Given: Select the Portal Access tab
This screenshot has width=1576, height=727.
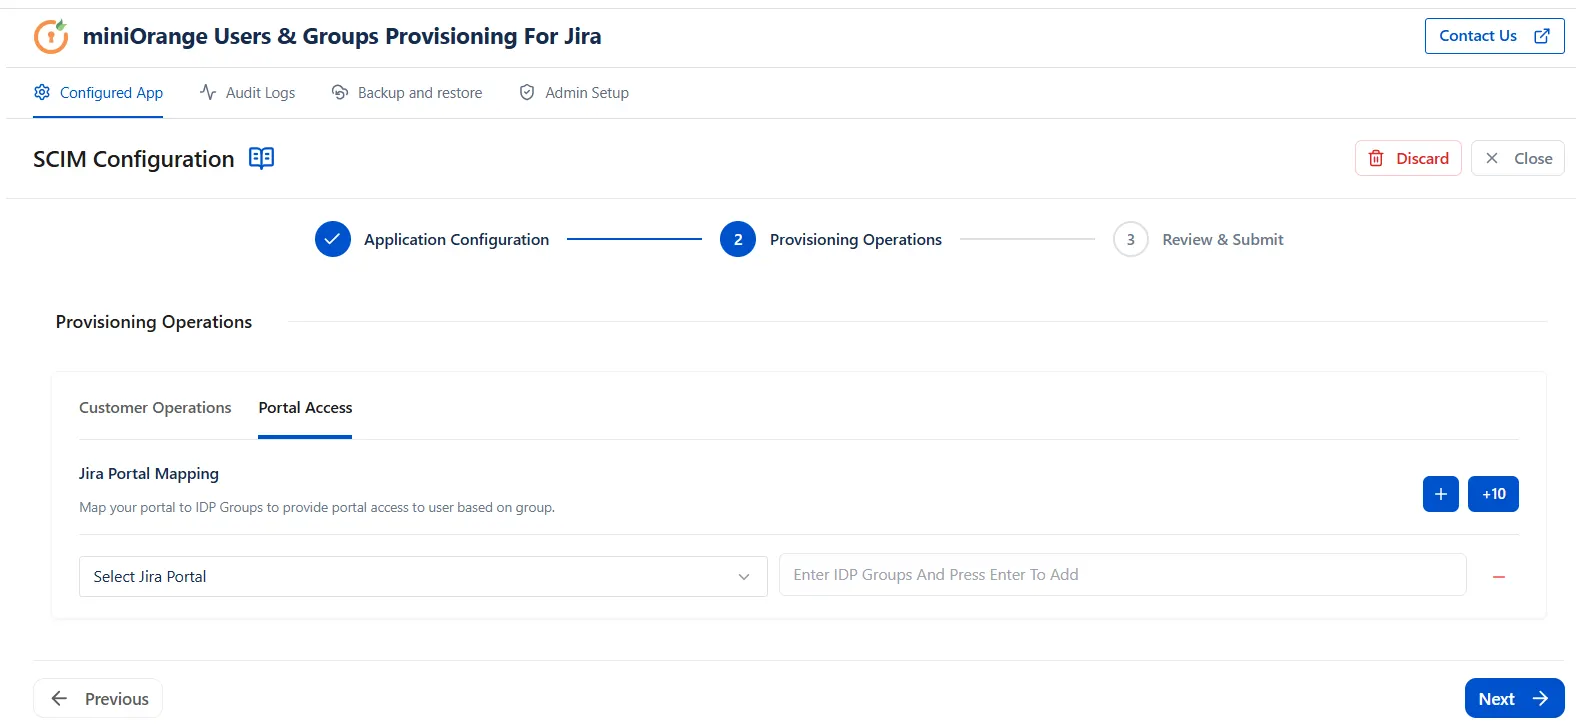Looking at the screenshot, I should point(305,408).
